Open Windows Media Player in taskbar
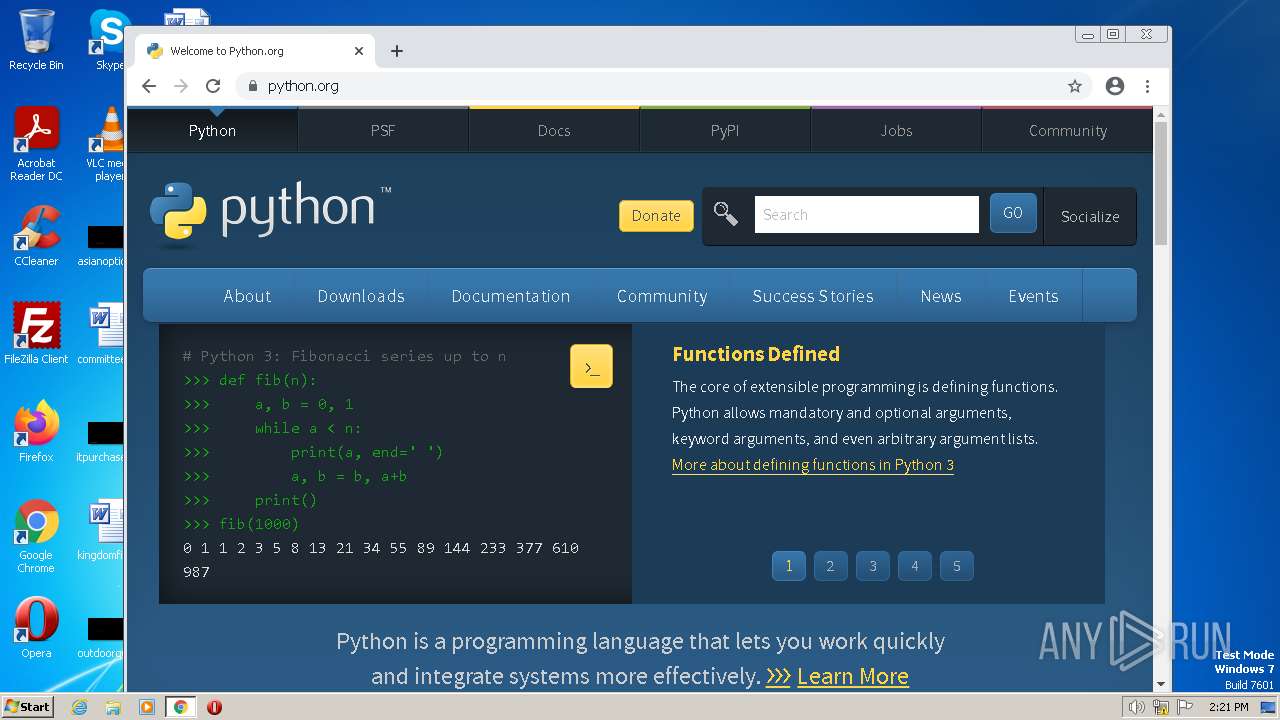 (x=146, y=707)
